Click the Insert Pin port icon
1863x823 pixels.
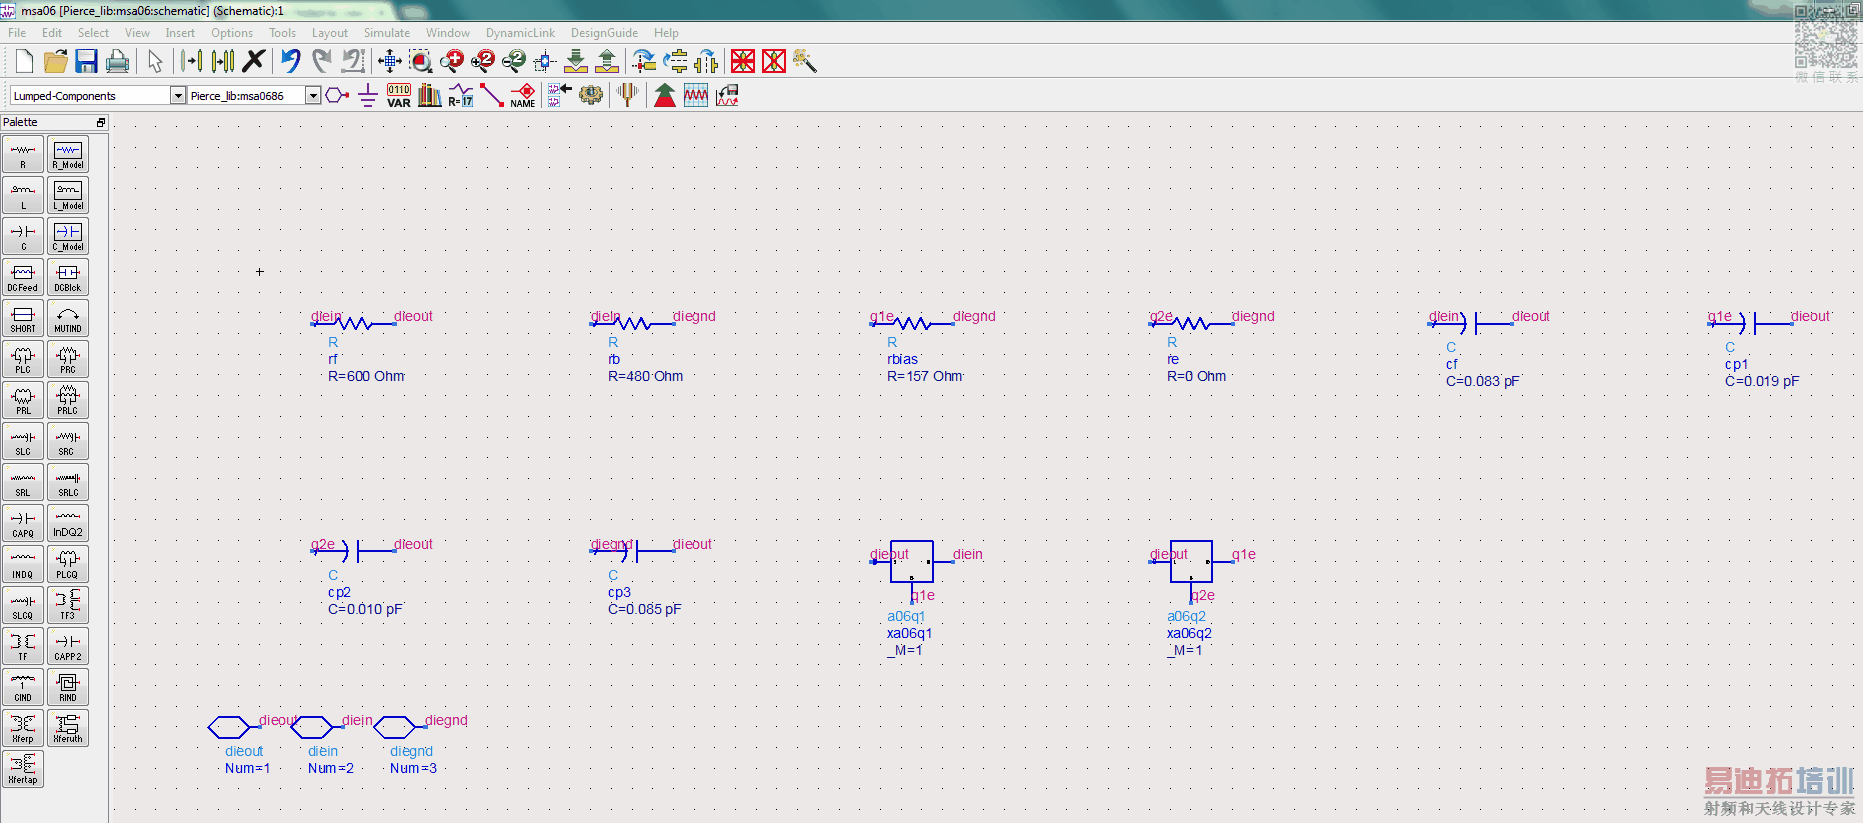337,95
